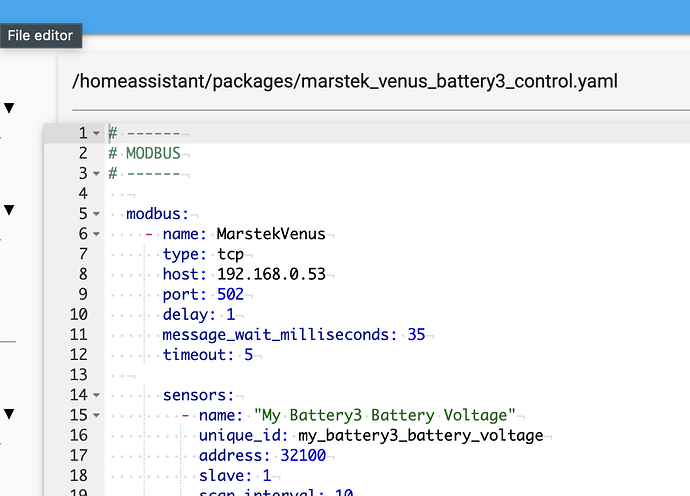
Task: Collapse the modbus block fold on line 5
Action: pos(96,214)
